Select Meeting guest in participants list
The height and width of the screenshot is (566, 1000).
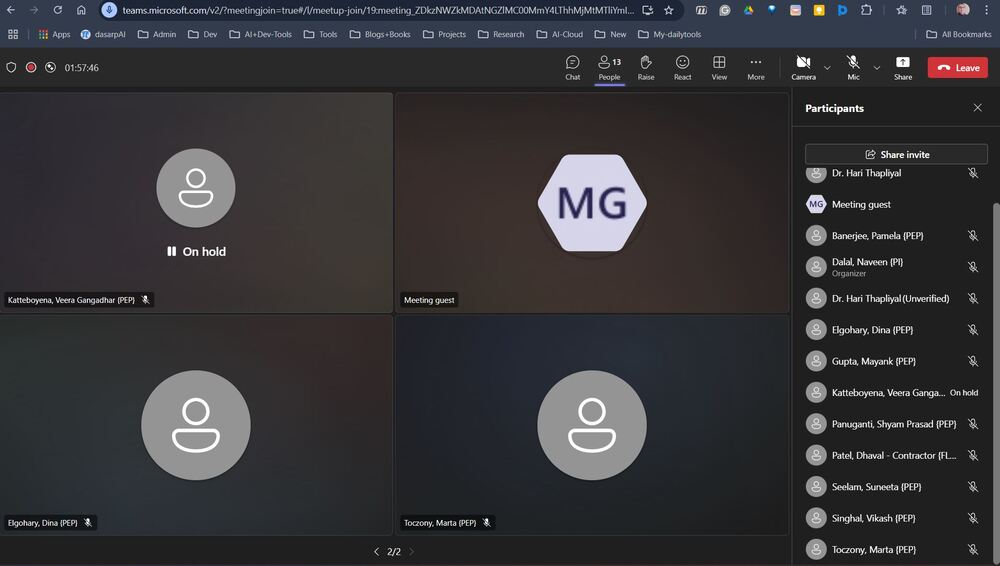click(x=893, y=204)
